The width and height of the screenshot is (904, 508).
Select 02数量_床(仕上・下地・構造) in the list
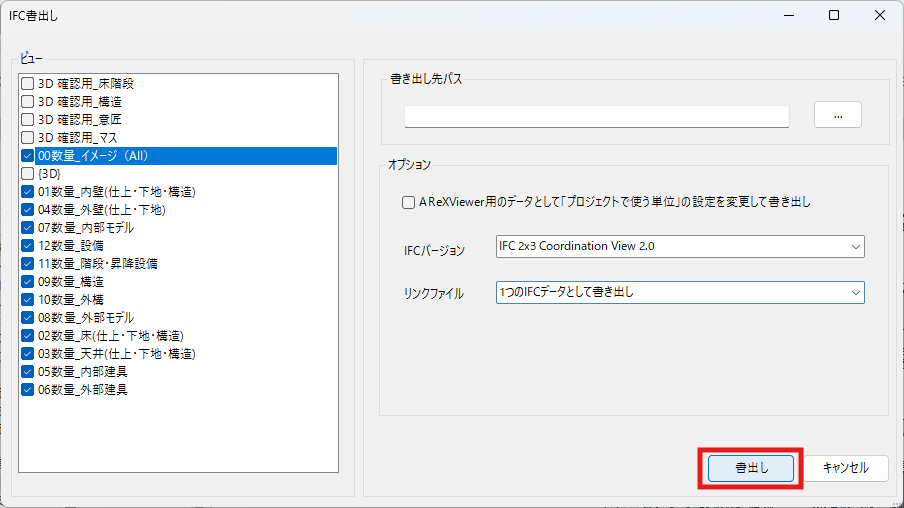click(x=110, y=336)
